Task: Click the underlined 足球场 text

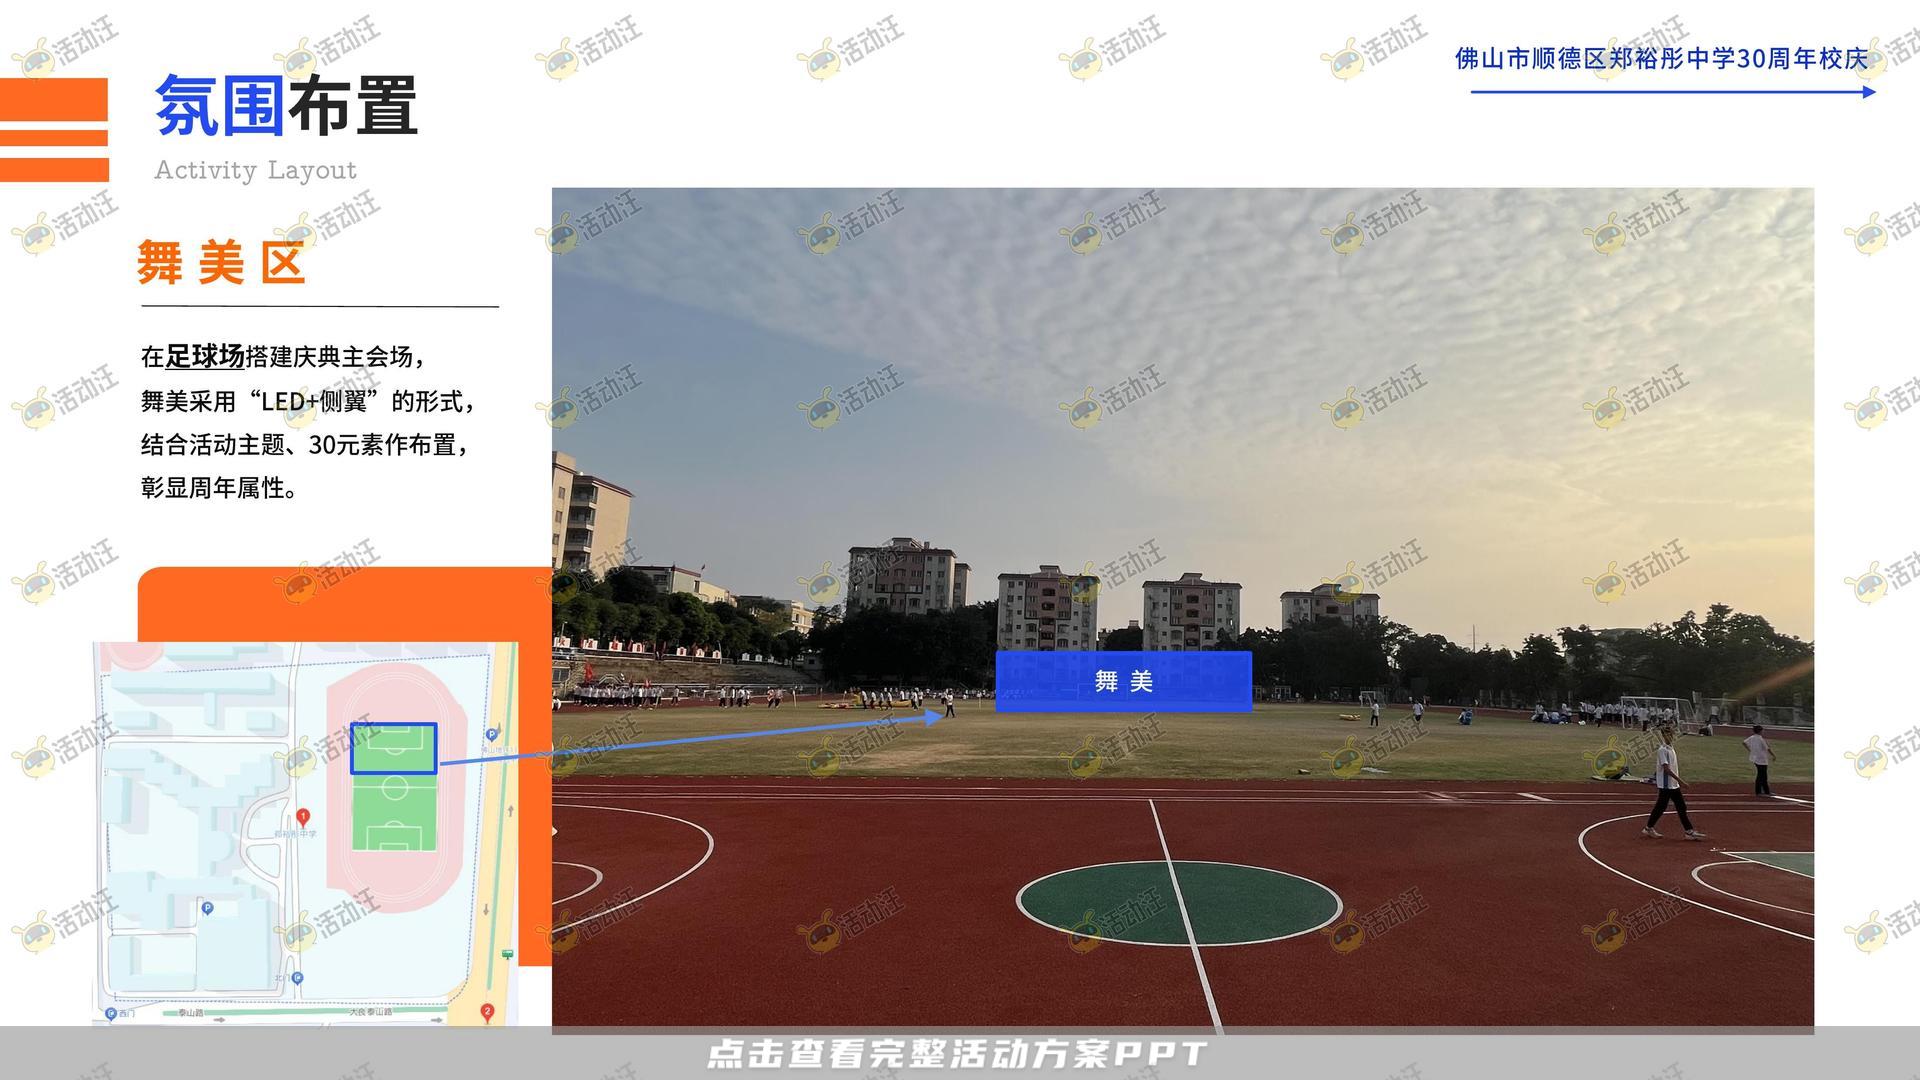Action: (x=205, y=356)
